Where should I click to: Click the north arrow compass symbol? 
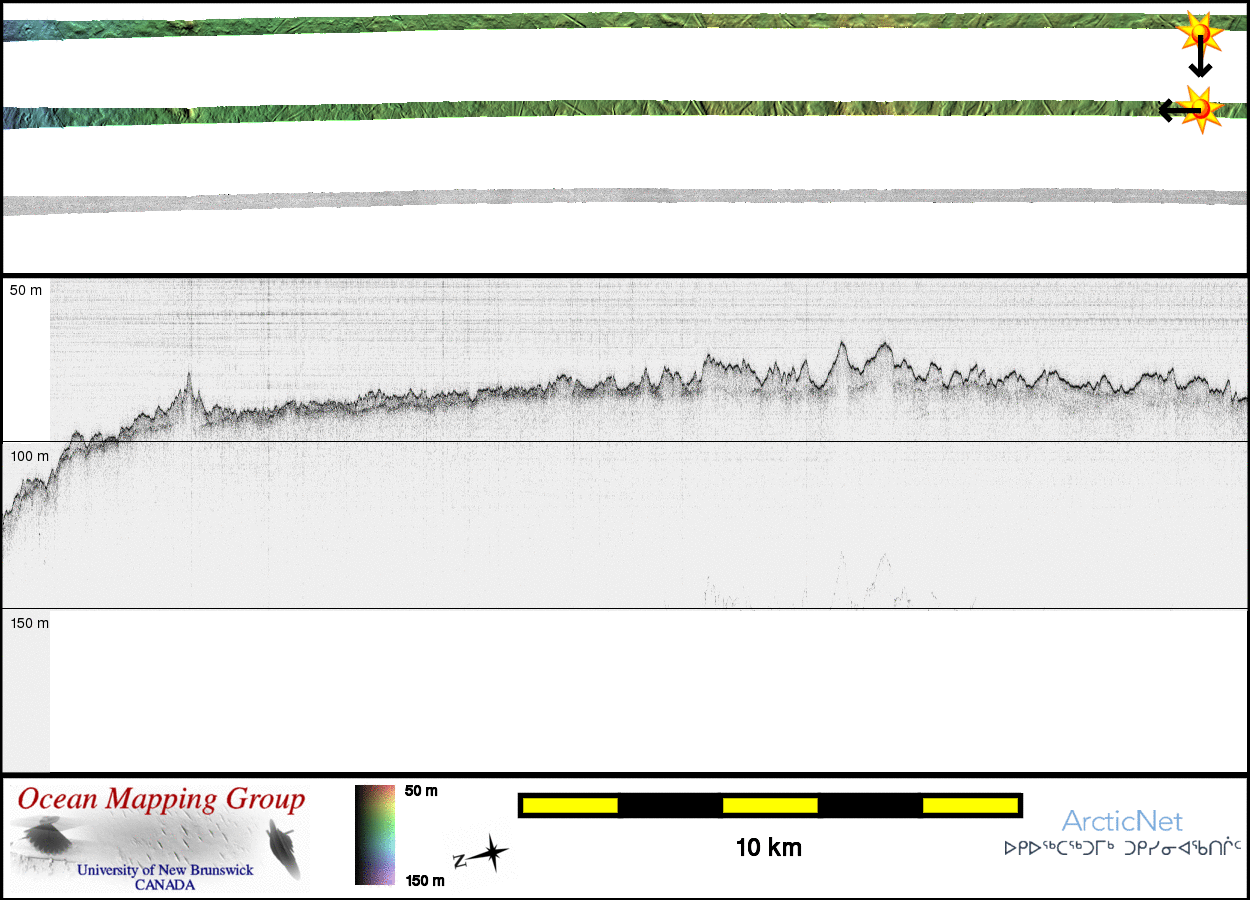tap(482, 855)
